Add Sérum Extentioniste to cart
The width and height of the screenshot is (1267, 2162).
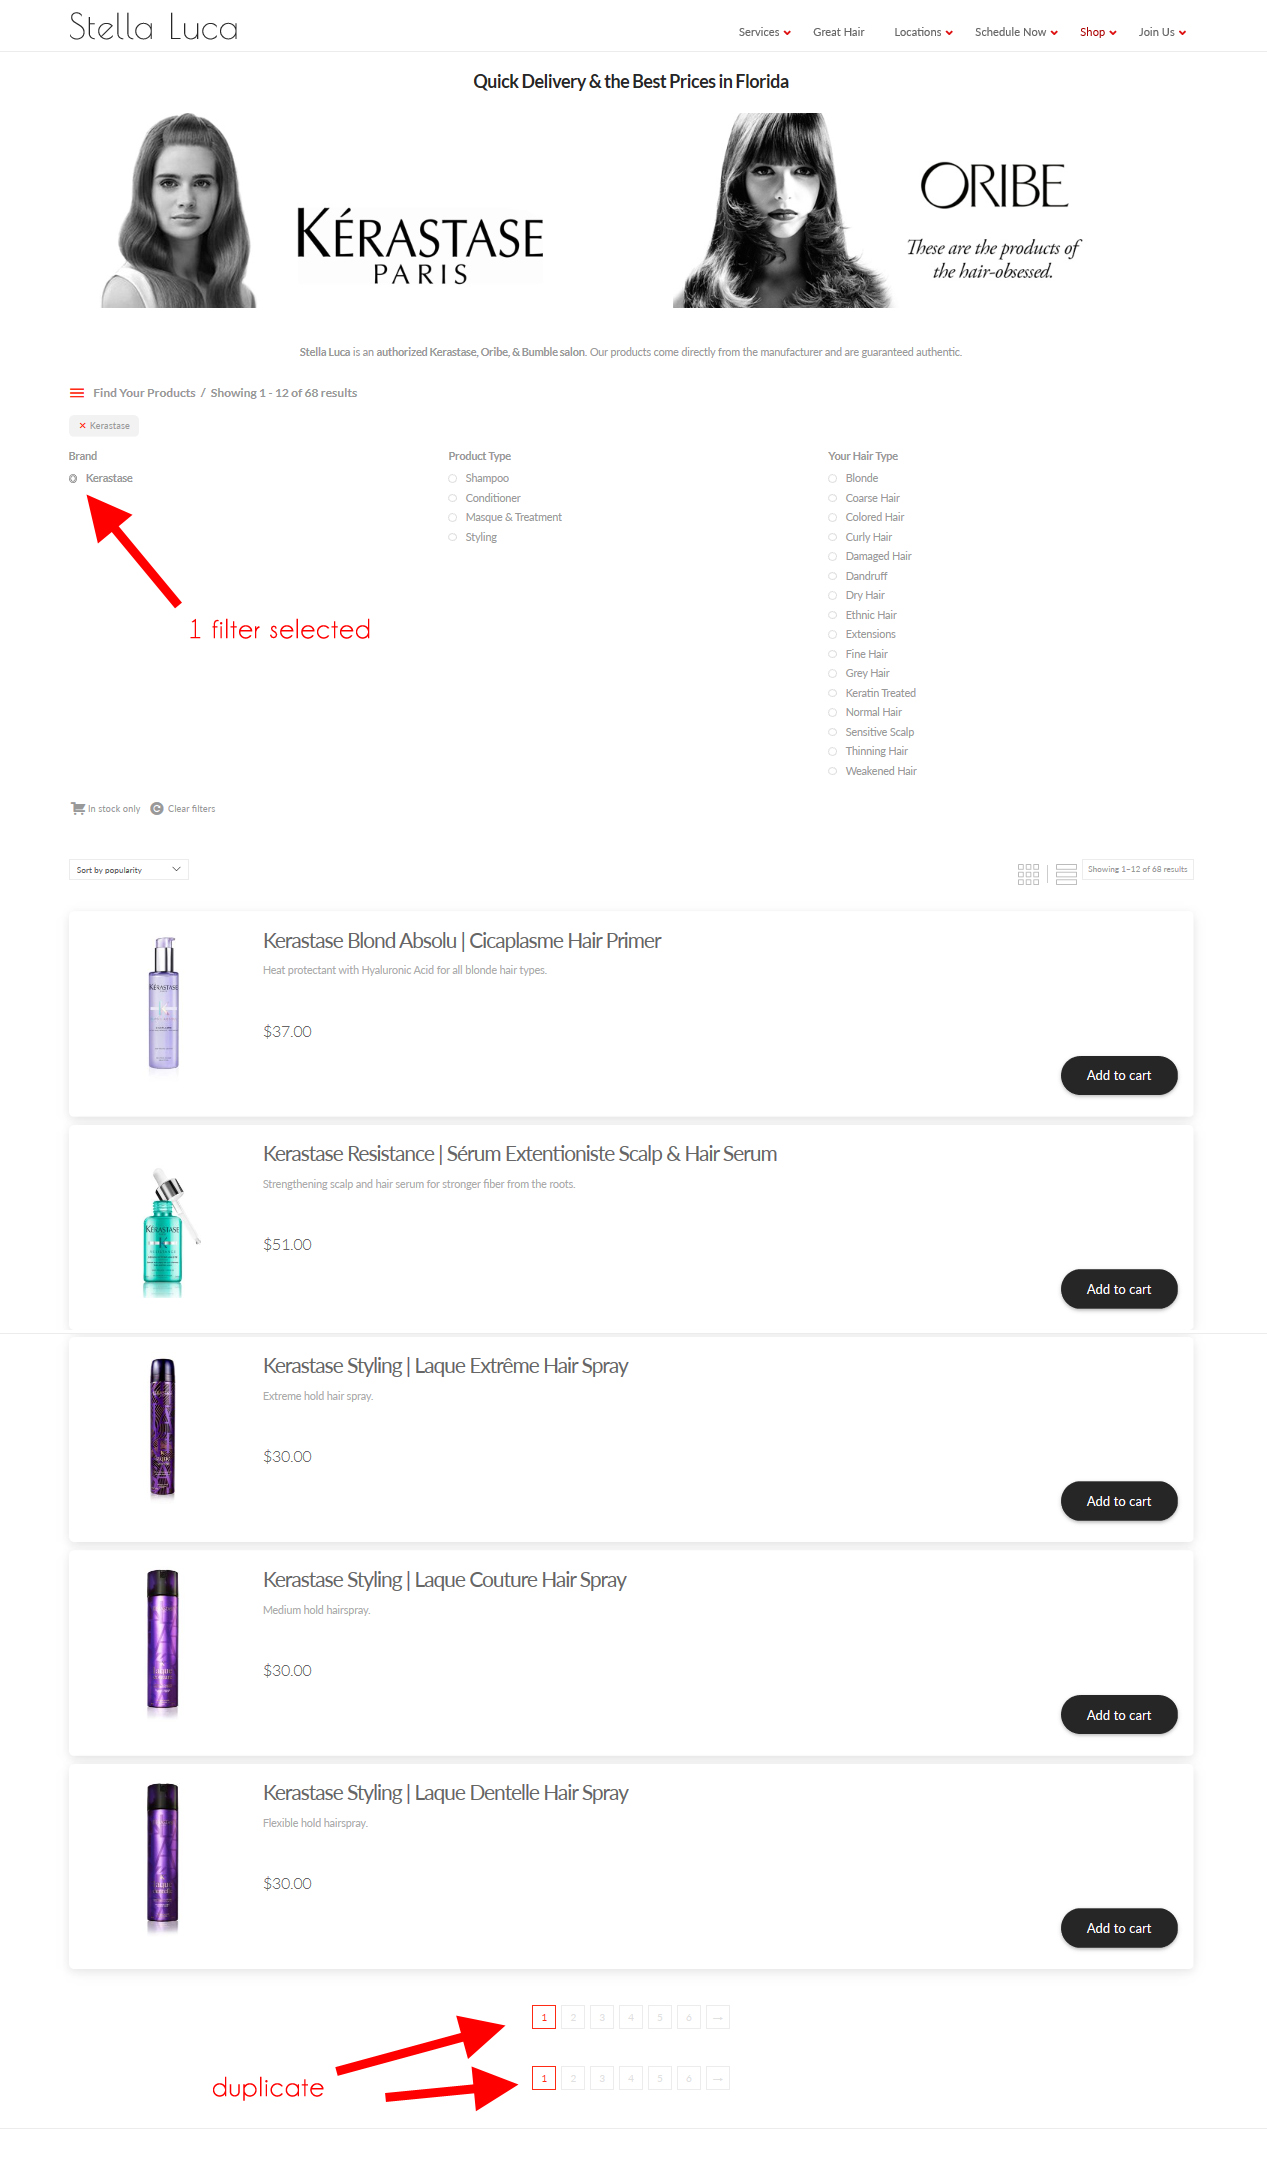point(1119,1289)
